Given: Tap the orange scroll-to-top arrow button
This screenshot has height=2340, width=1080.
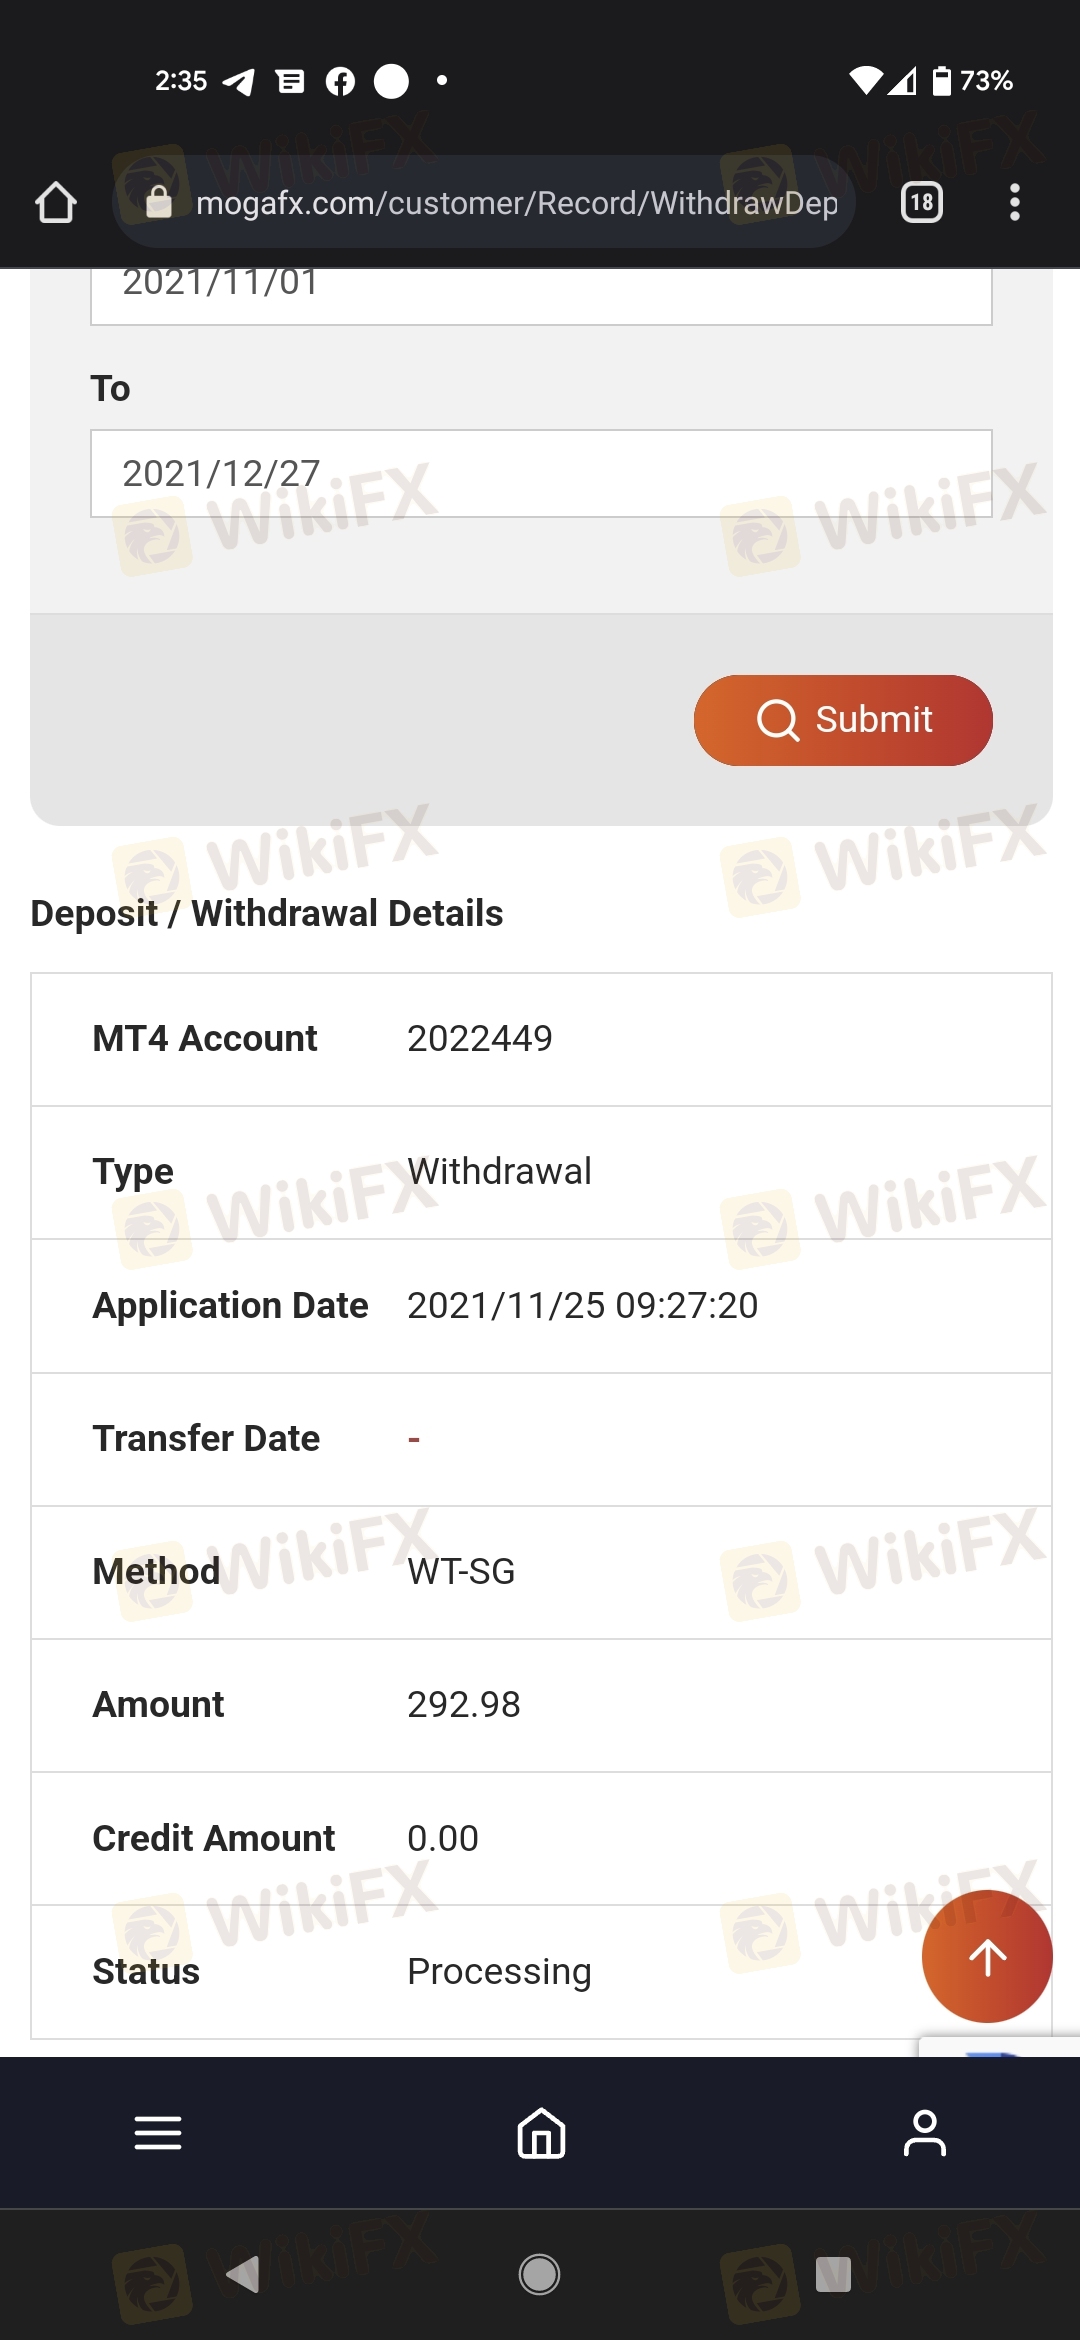Looking at the screenshot, I should [987, 1957].
